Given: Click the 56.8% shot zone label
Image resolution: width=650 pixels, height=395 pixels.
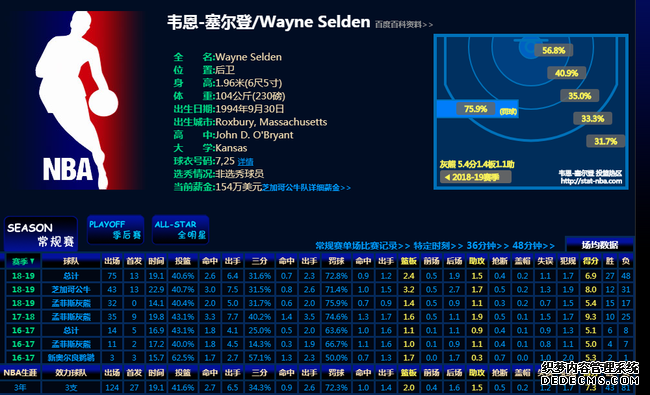Looking at the screenshot, I should click(x=553, y=50).
